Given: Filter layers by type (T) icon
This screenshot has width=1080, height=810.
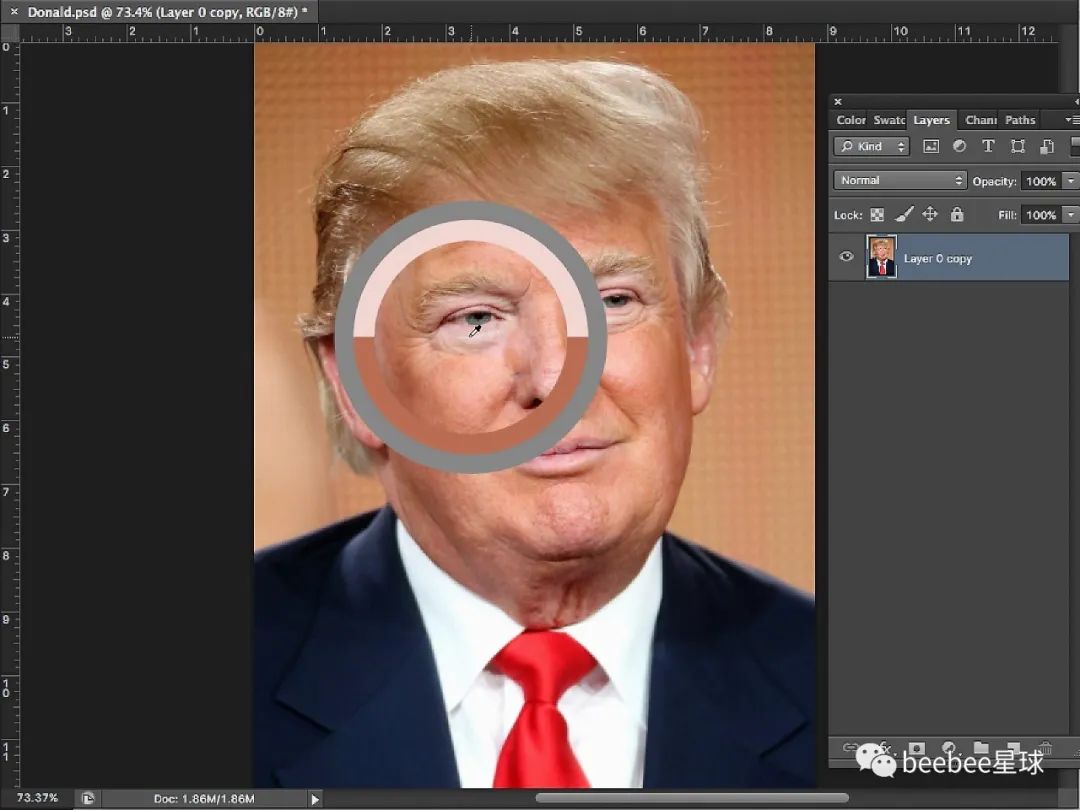Looking at the screenshot, I should pos(988,146).
